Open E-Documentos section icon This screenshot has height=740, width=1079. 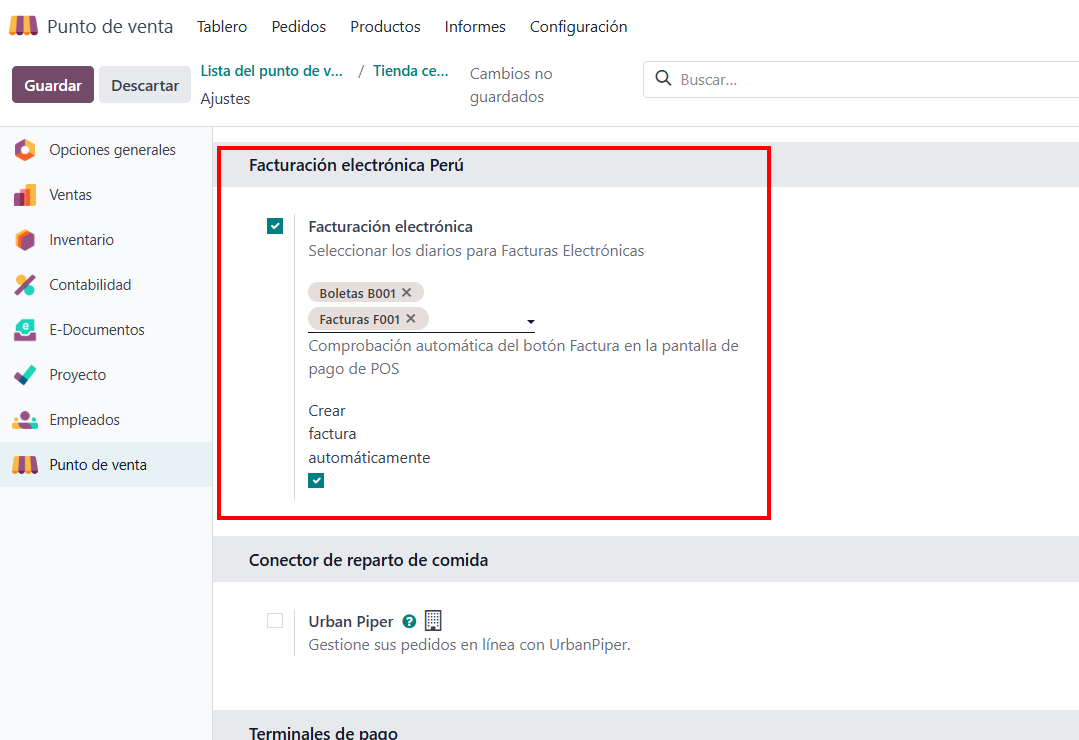tap(25, 330)
